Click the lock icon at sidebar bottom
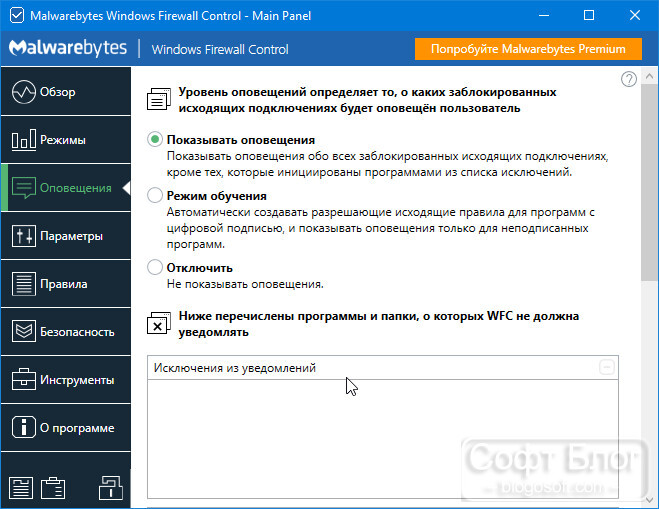This screenshot has height=509, width=659. tap(111, 488)
